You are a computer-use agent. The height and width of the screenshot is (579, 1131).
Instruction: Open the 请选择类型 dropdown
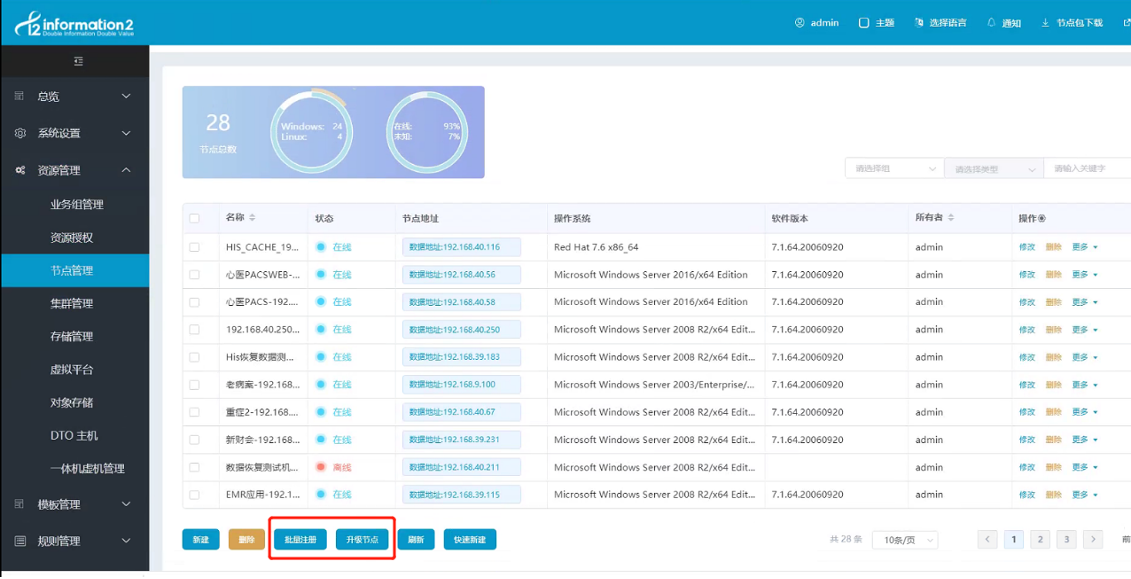pos(994,169)
